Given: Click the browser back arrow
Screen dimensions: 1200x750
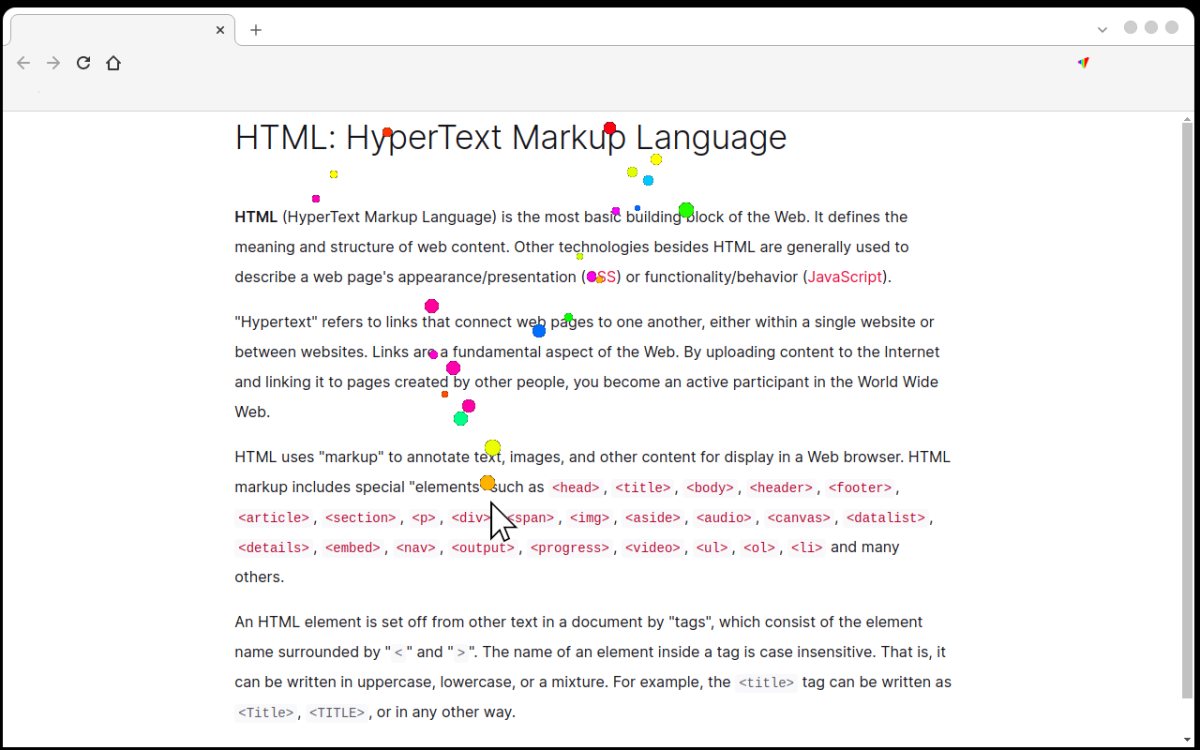Looking at the screenshot, I should (24, 63).
